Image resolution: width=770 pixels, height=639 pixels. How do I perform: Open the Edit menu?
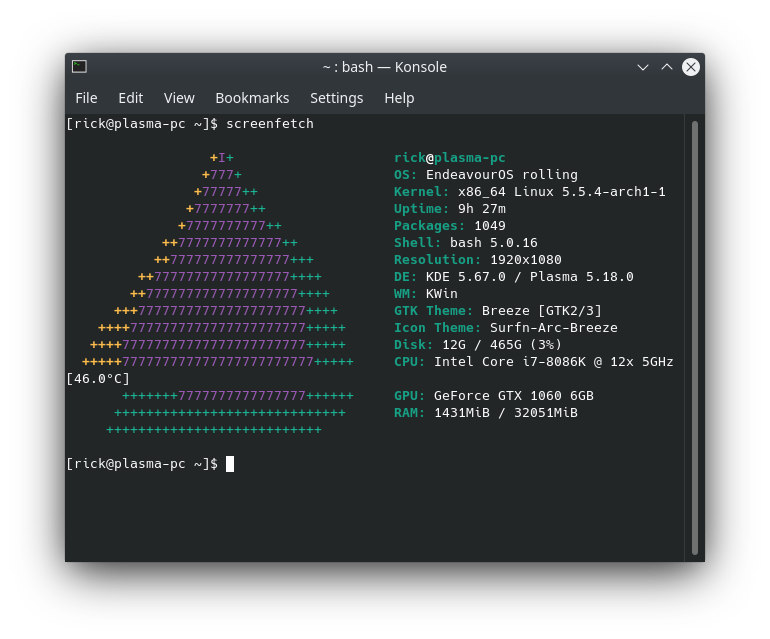point(131,98)
